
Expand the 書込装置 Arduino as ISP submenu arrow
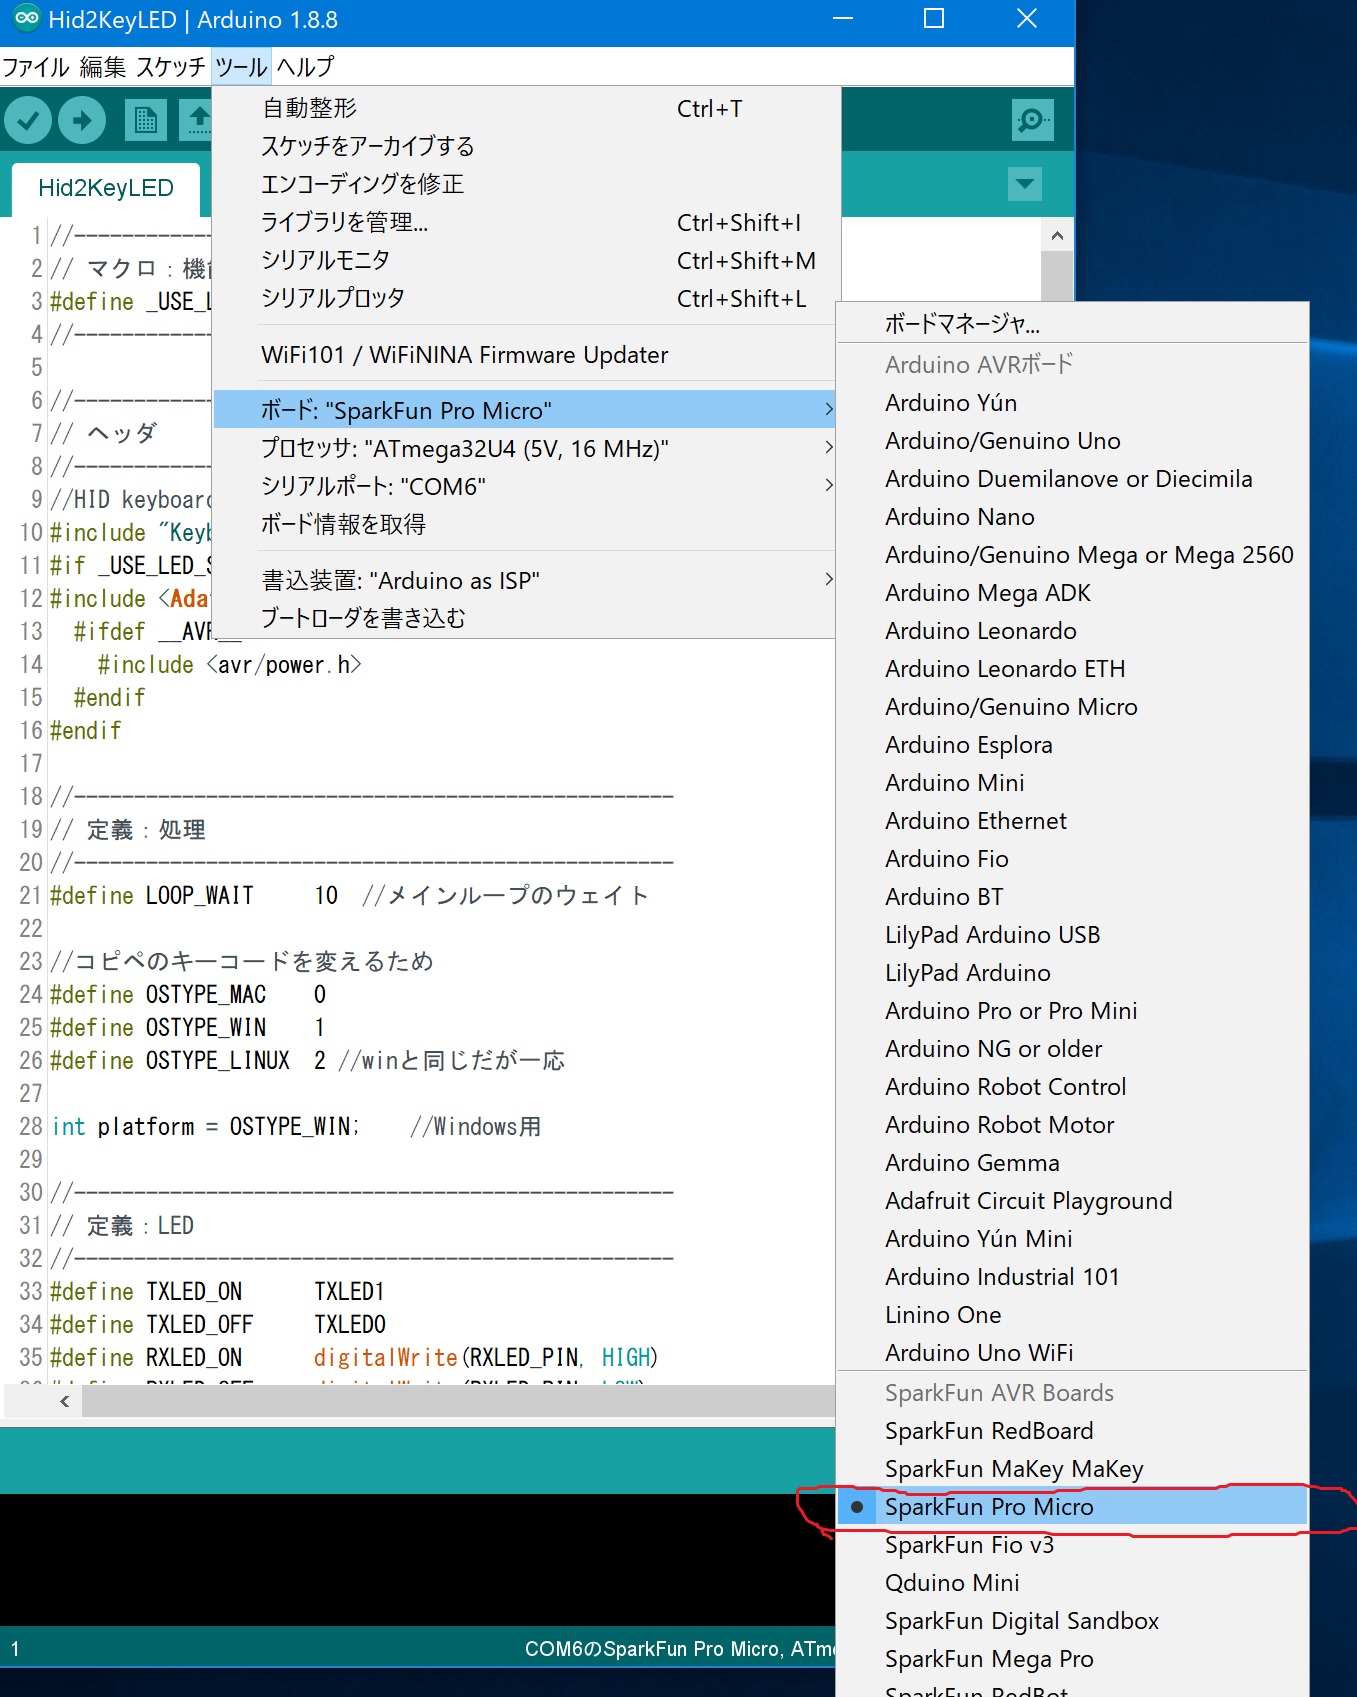829,579
